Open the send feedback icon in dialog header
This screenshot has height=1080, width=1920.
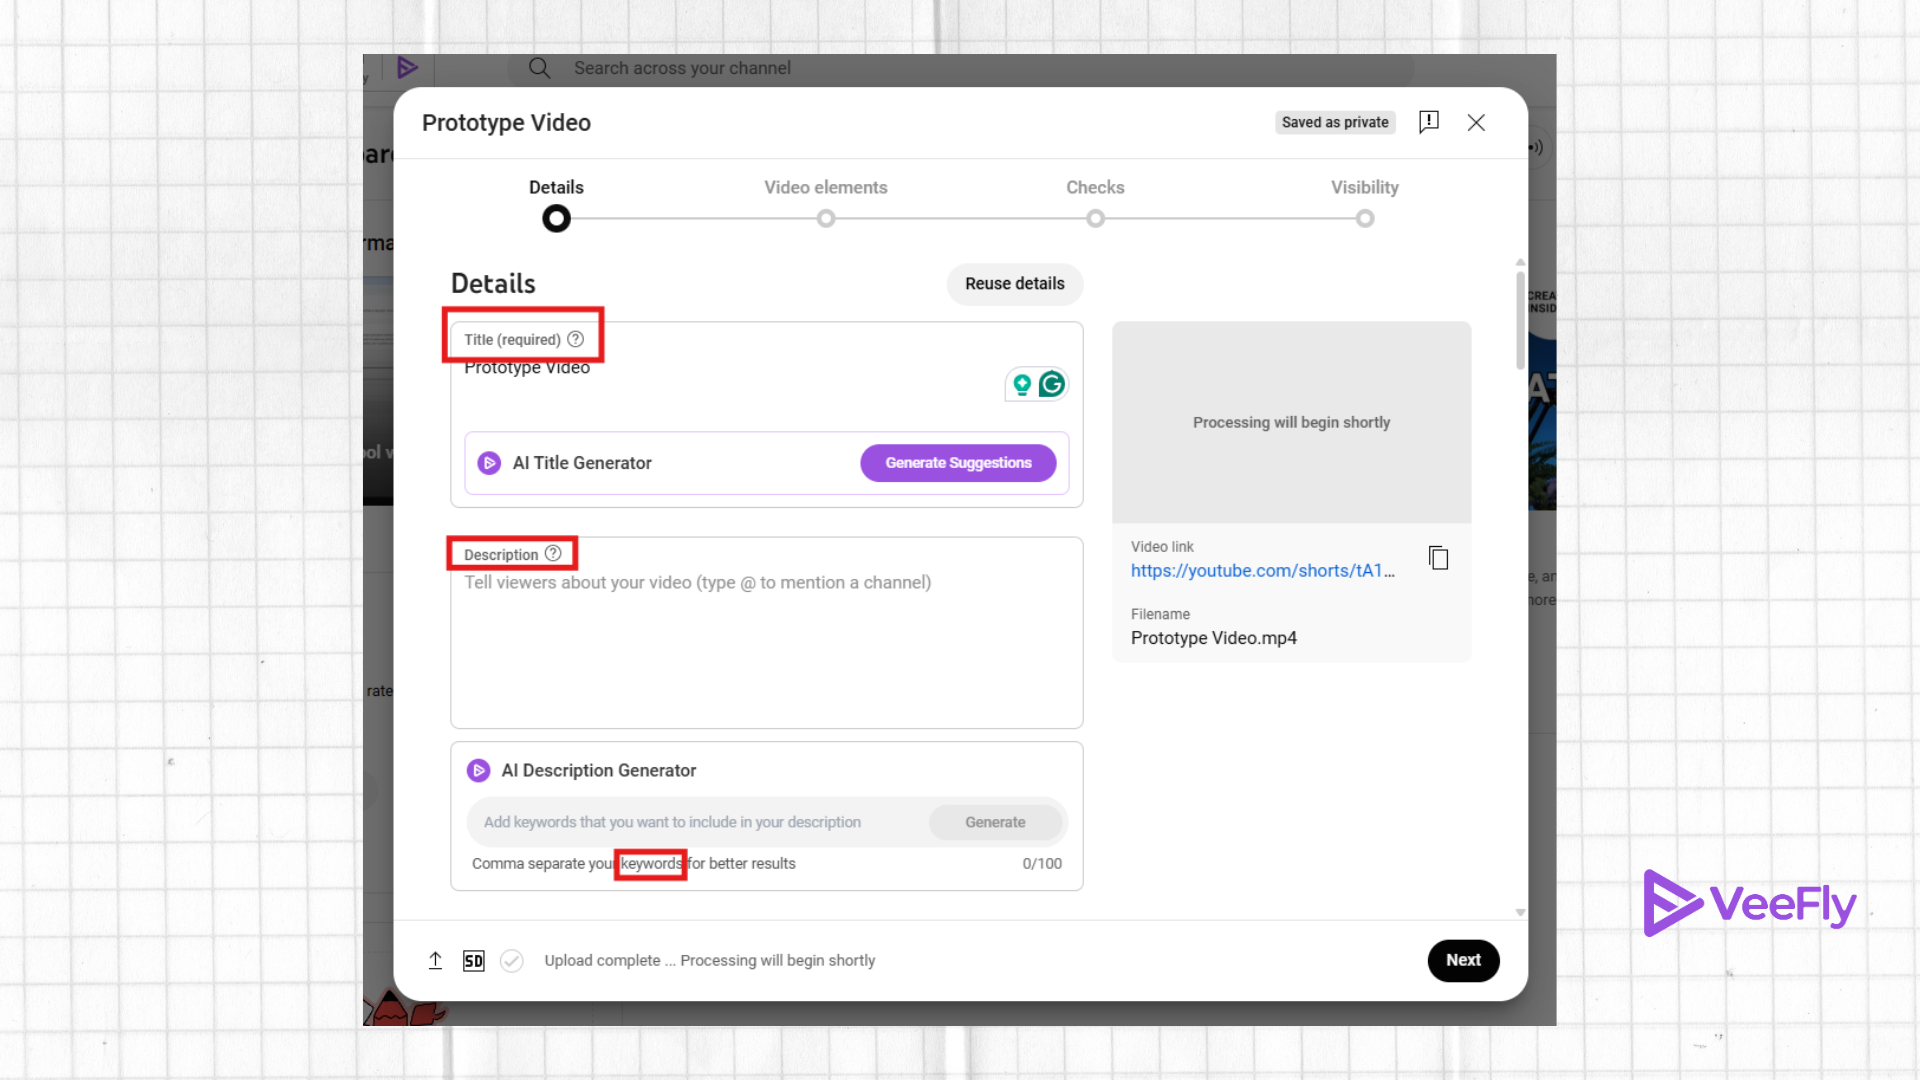(1428, 122)
